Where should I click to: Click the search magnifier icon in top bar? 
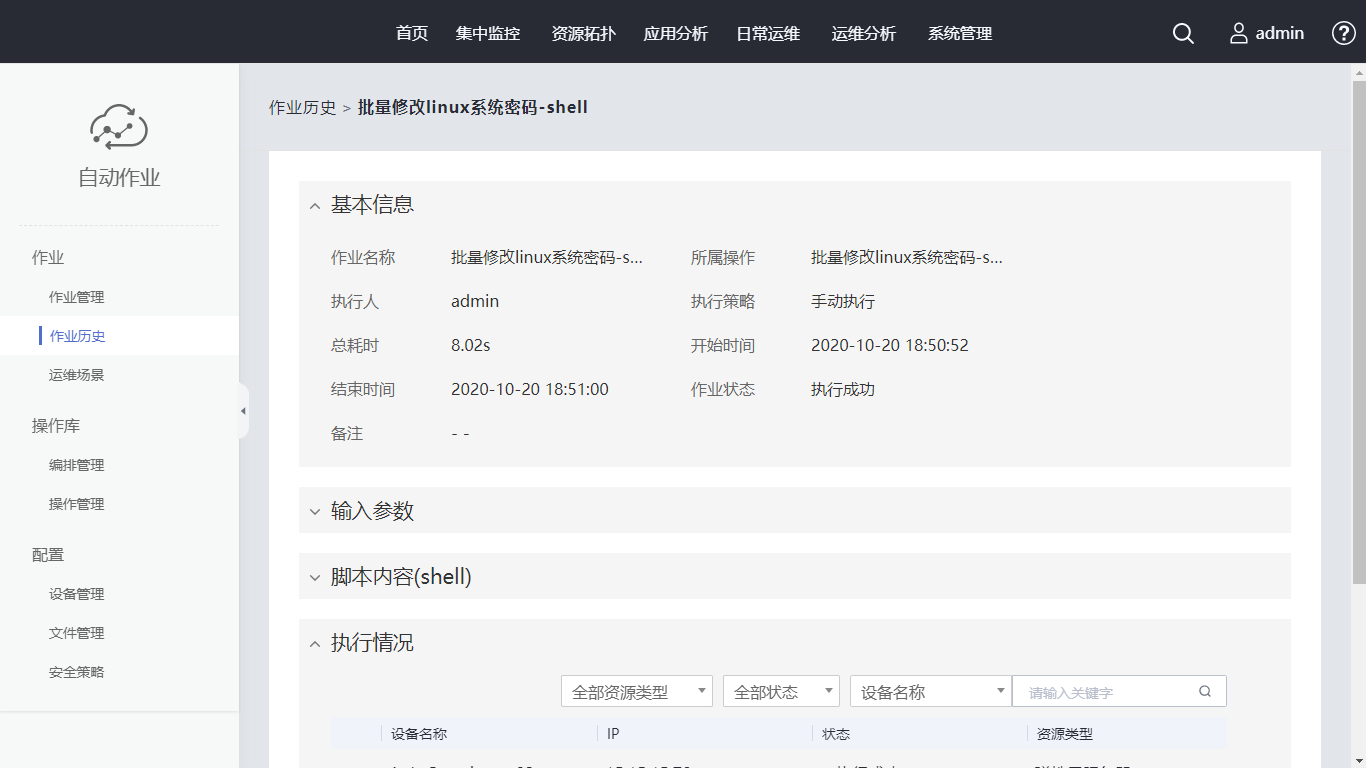click(x=1183, y=33)
